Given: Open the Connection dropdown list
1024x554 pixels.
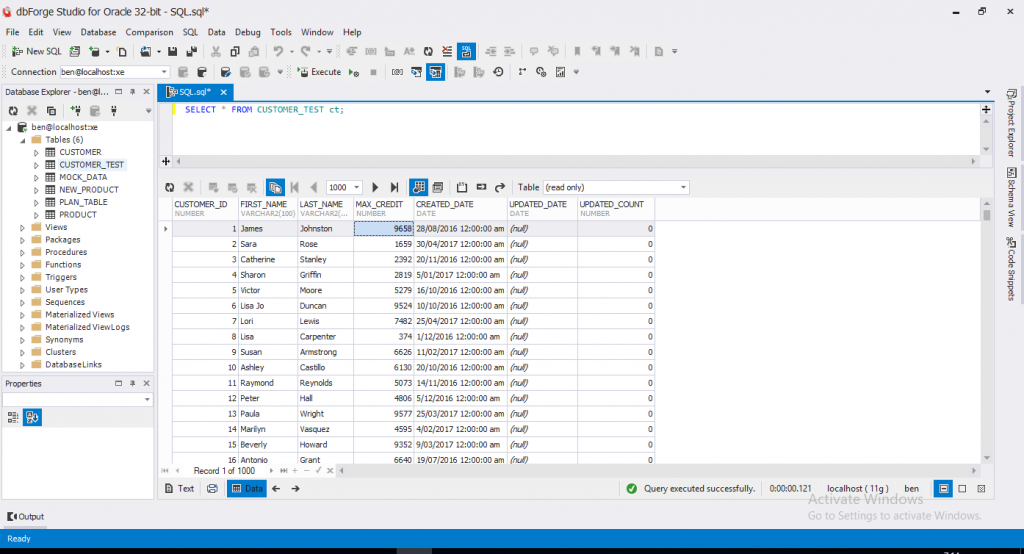Looking at the screenshot, I should point(164,72).
